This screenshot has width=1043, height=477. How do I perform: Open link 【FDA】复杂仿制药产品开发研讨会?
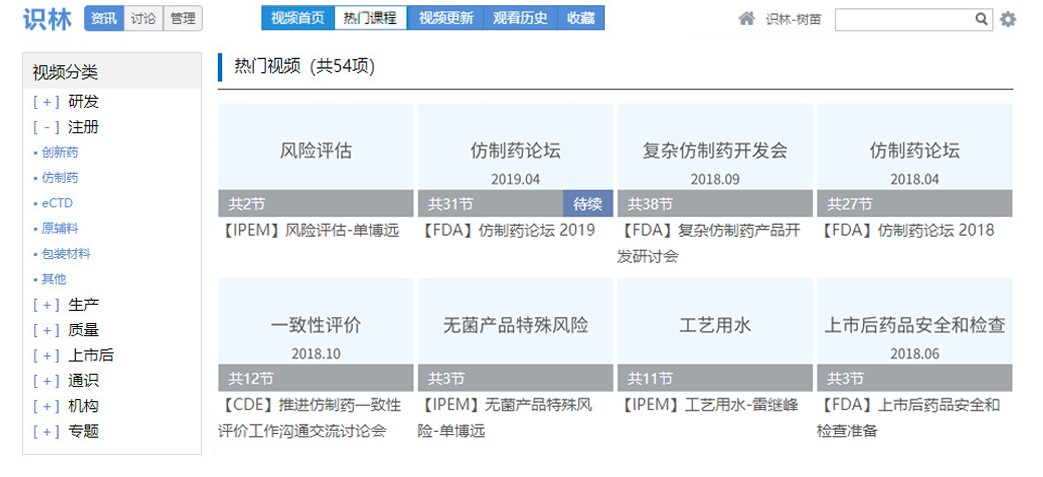click(709, 243)
